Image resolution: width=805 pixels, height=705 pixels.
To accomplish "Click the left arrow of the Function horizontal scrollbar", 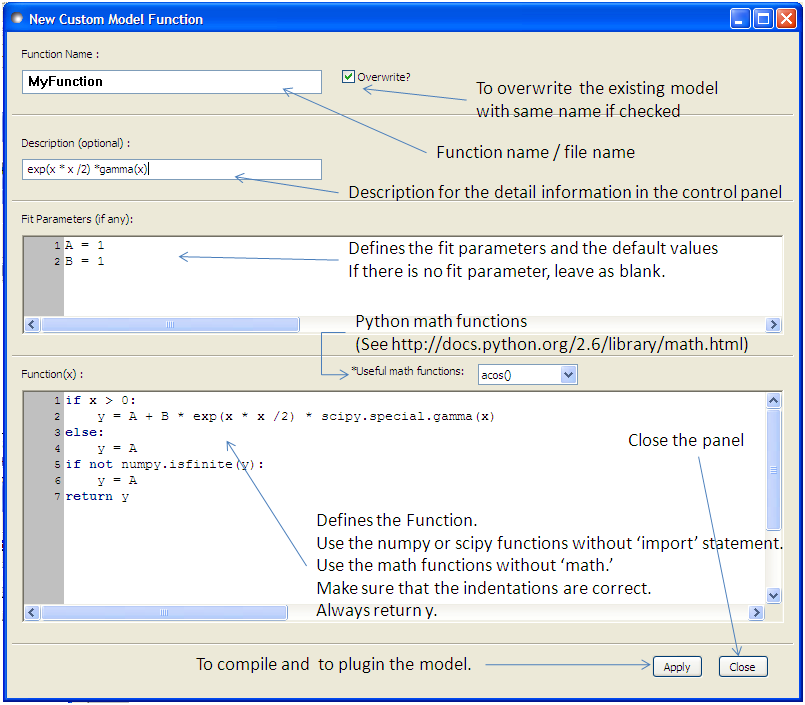I will click(31, 612).
